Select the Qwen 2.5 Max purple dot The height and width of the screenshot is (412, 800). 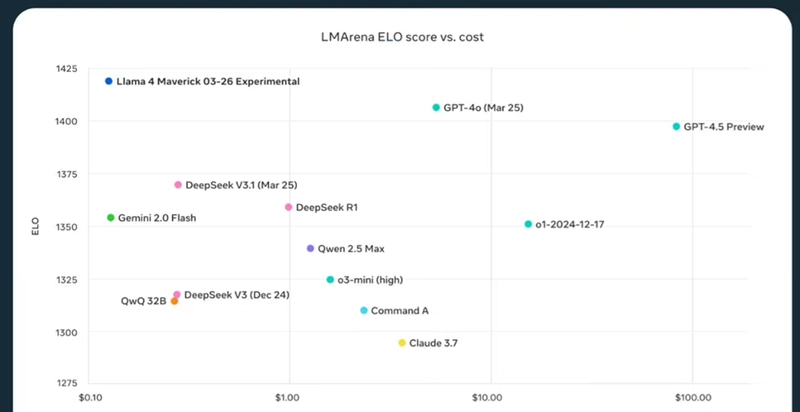point(310,248)
